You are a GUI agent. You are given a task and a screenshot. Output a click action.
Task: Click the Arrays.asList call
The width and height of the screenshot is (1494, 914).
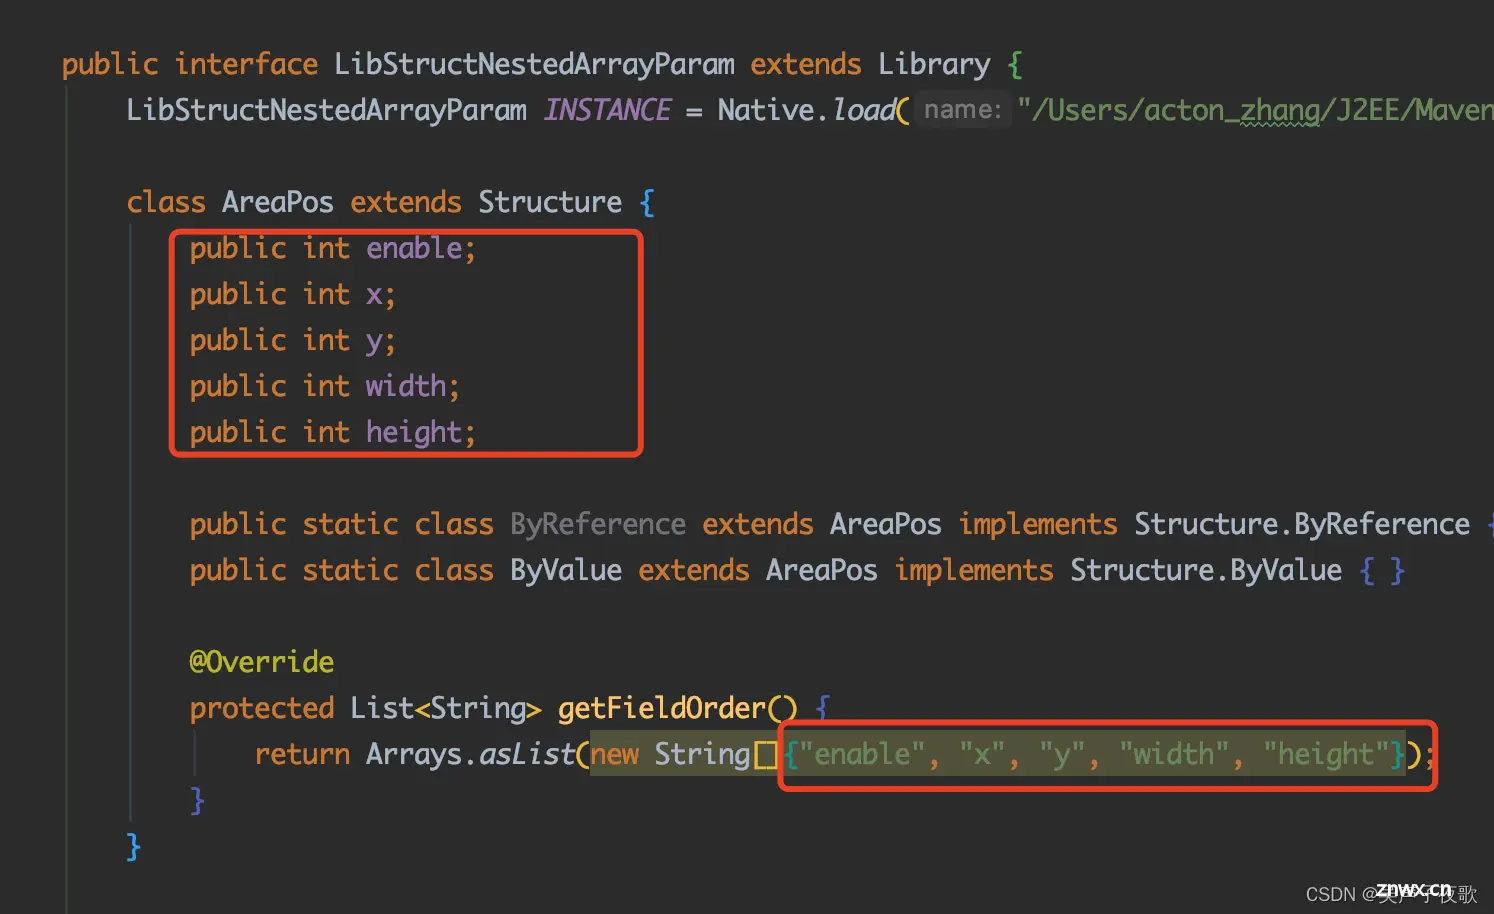click(x=470, y=754)
